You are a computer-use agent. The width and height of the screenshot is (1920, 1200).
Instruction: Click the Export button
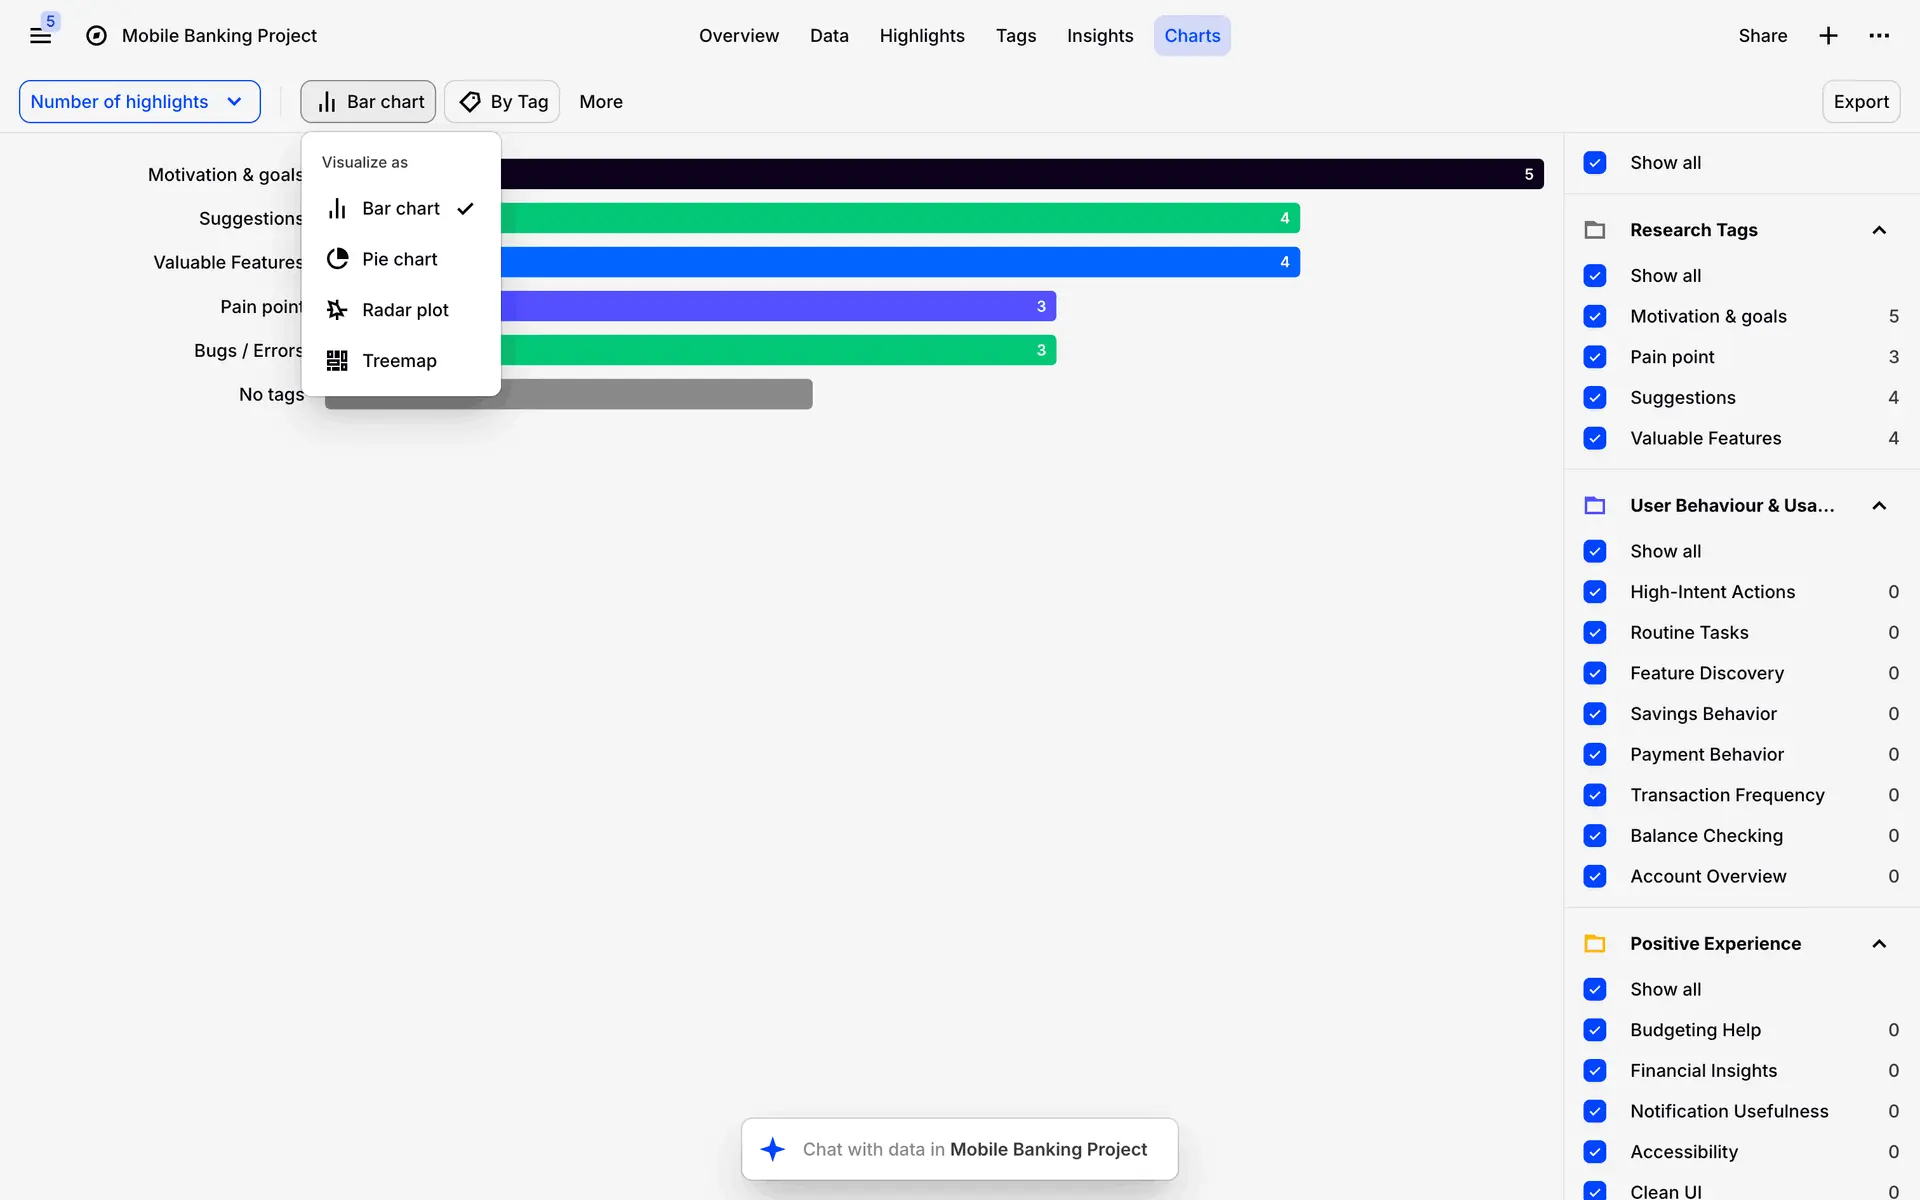point(1860,102)
